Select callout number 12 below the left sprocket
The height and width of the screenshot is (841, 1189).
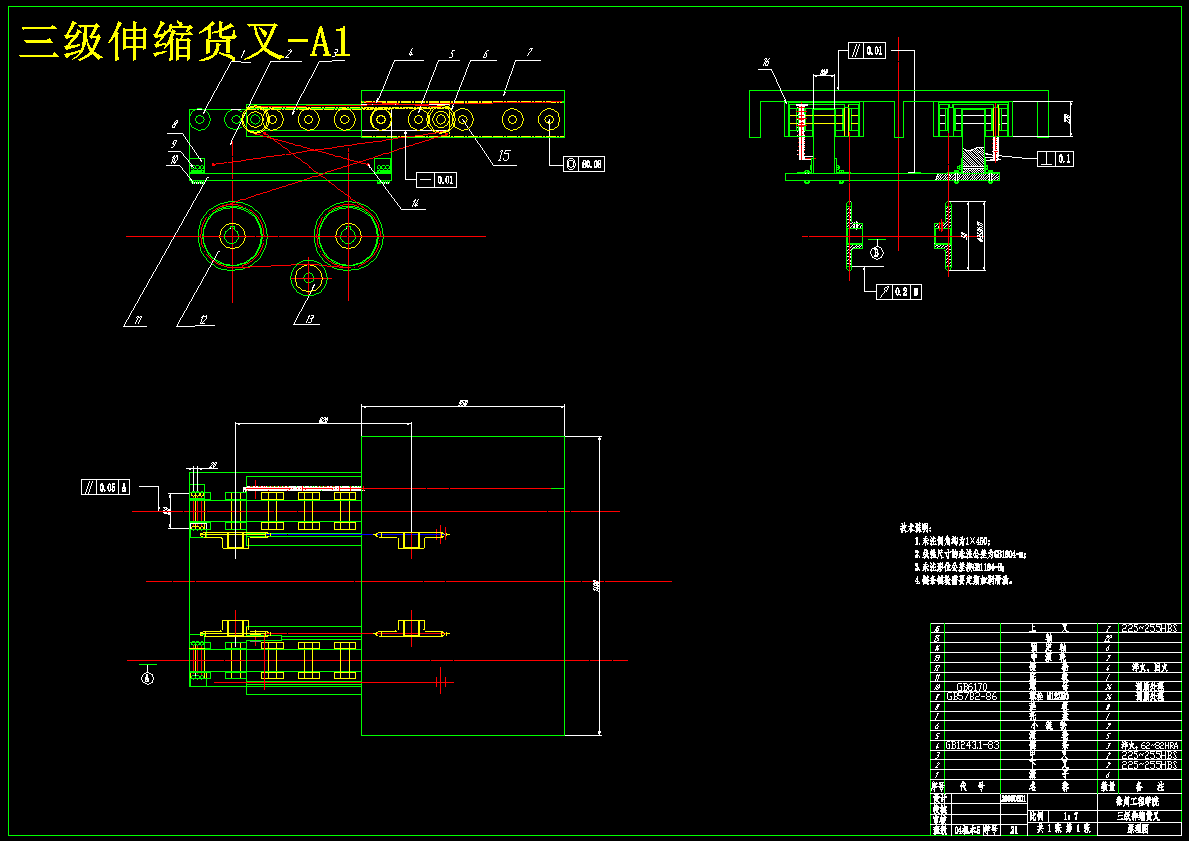[202, 321]
